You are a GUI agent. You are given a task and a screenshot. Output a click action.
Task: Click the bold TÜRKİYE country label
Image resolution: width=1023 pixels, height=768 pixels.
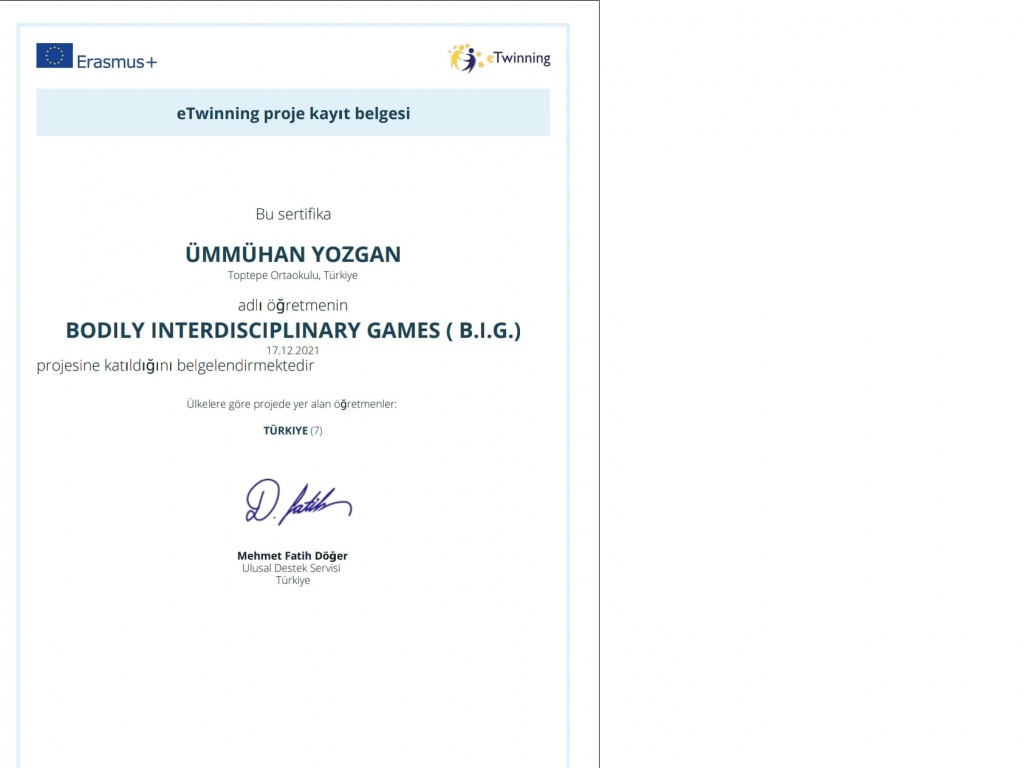[x=285, y=431]
